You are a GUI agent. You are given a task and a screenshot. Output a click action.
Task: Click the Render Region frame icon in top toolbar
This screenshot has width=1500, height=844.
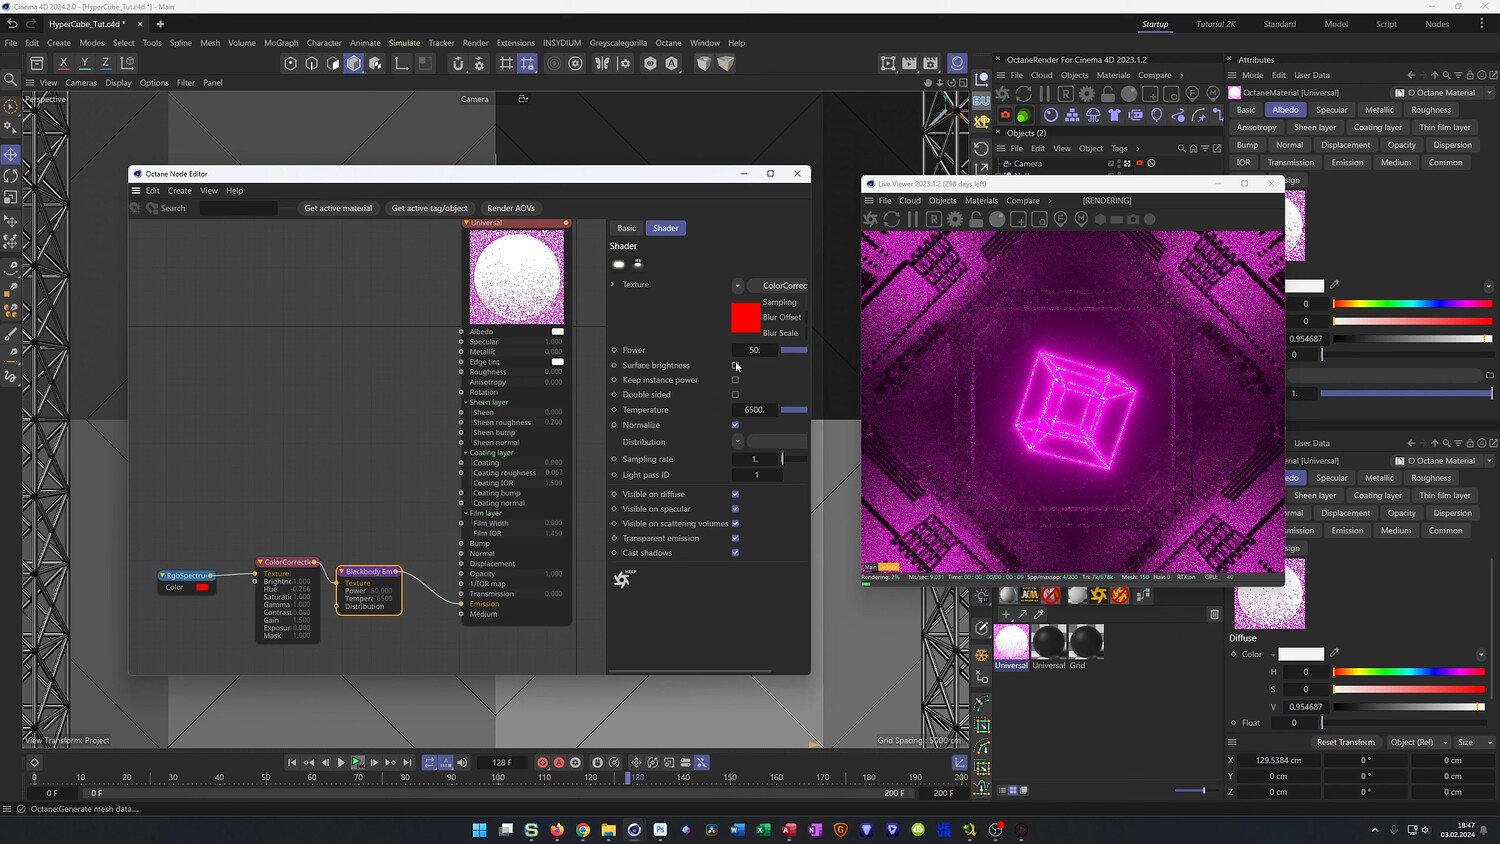[888, 63]
